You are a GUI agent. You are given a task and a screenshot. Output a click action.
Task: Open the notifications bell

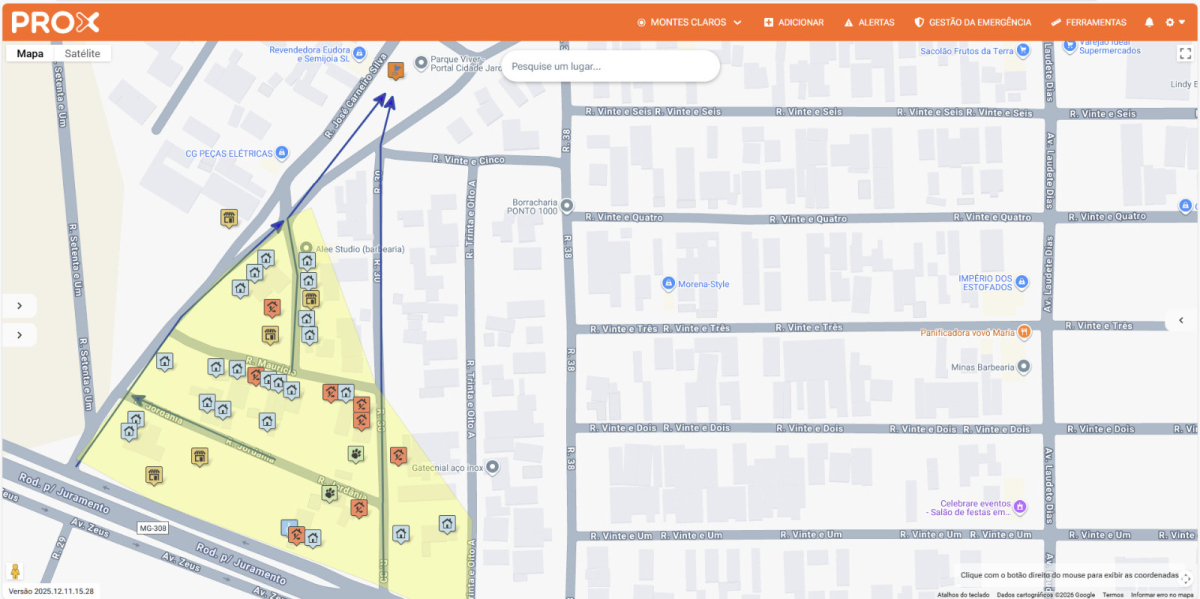[1149, 22]
